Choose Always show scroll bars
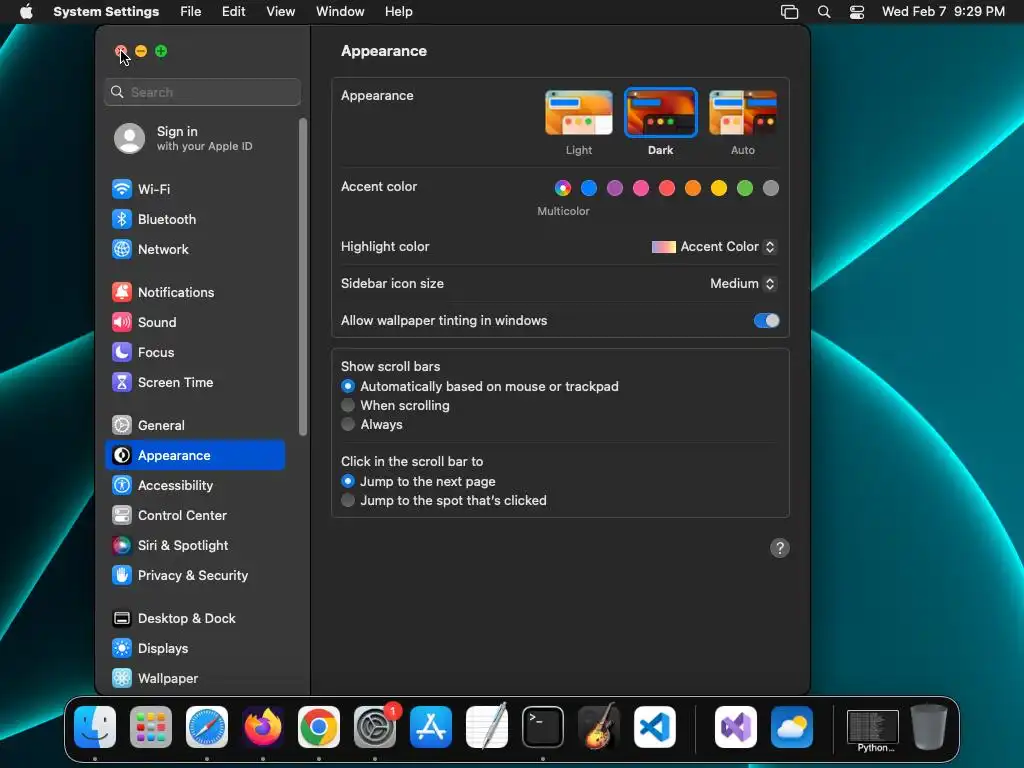Image resolution: width=1024 pixels, height=768 pixels. pyautogui.click(x=372, y=424)
